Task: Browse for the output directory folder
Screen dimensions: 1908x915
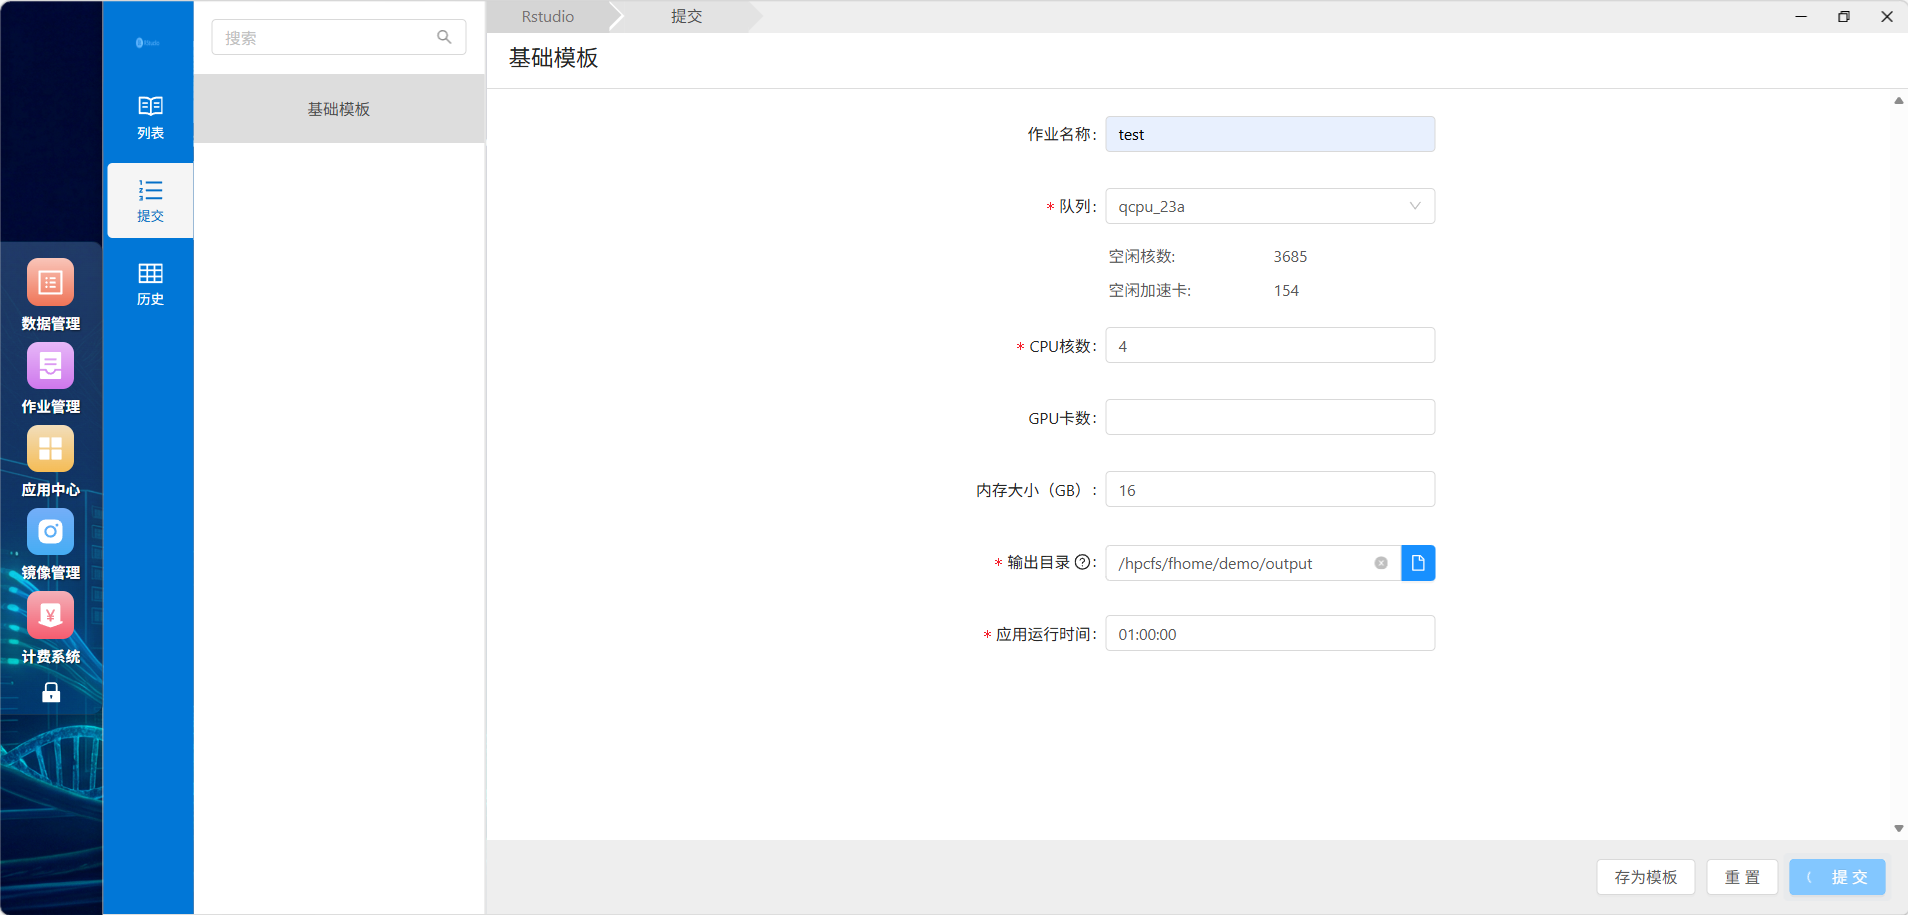Action: point(1418,563)
